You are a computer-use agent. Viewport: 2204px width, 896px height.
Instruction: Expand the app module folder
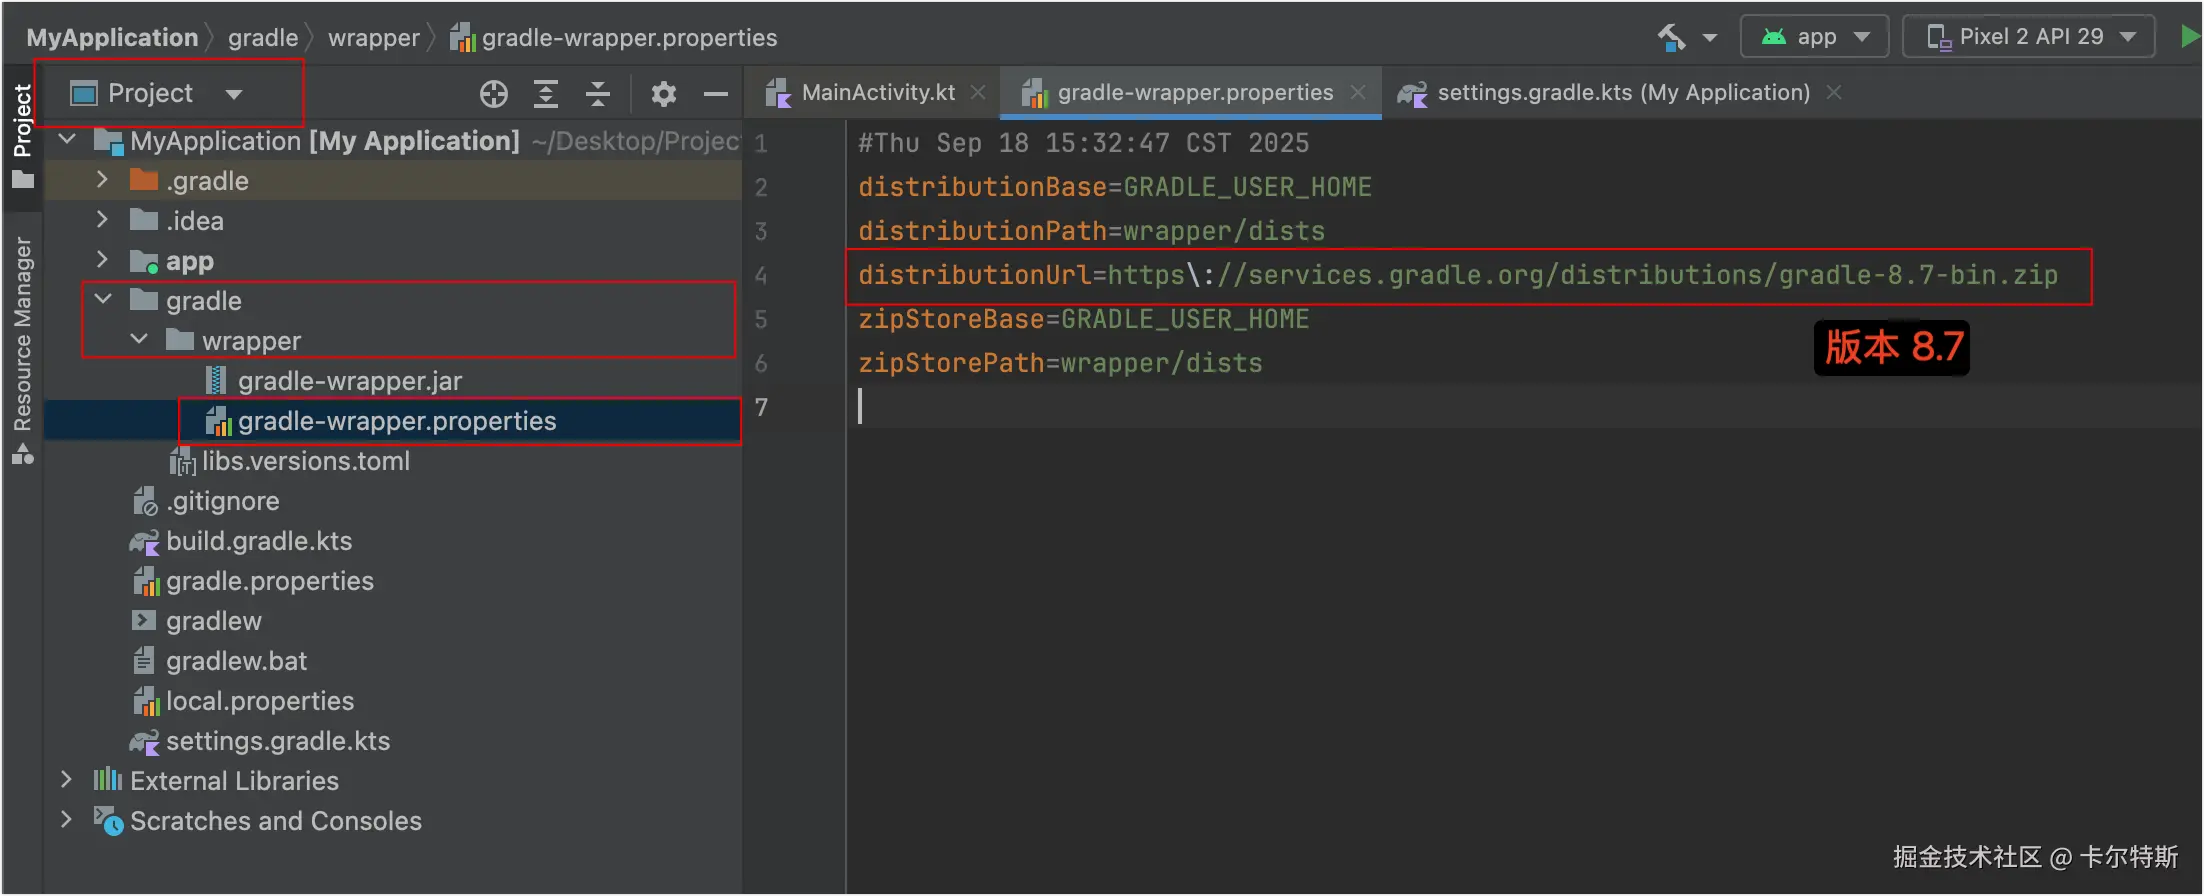tap(102, 260)
